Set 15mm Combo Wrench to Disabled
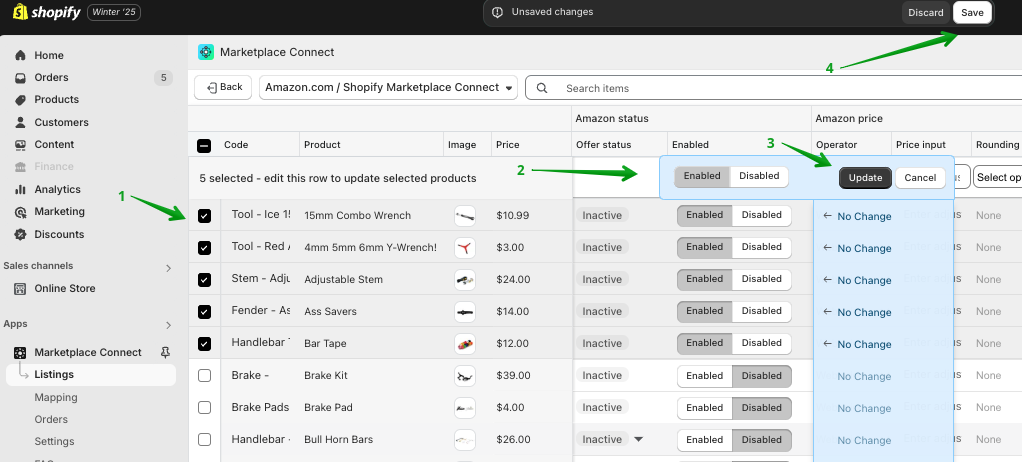 tap(761, 215)
